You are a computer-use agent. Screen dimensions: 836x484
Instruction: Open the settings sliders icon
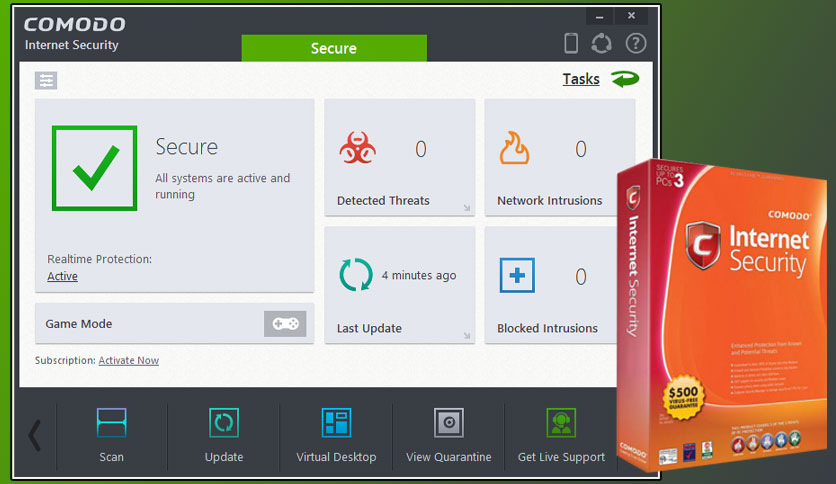(x=46, y=80)
